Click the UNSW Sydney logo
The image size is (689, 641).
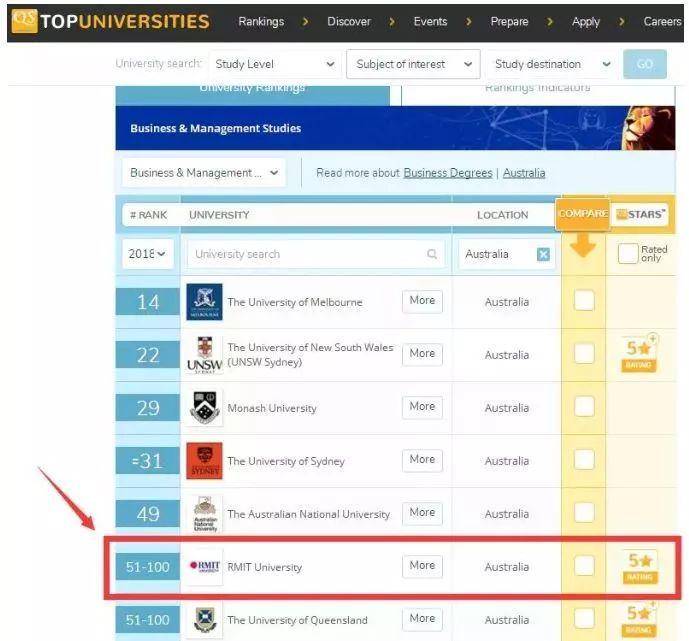204,355
